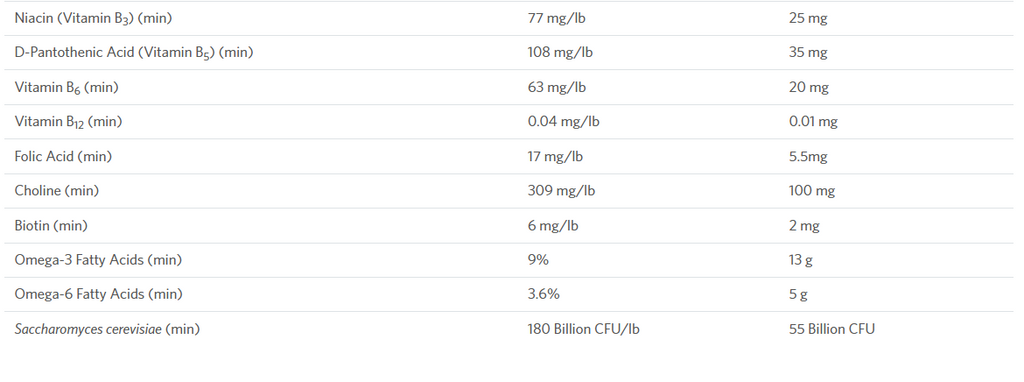The height and width of the screenshot is (382, 1024).
Task: Click the Saccharomyces cerevisiae italic label
Action: pyautogui.click(x=88, y=329)
